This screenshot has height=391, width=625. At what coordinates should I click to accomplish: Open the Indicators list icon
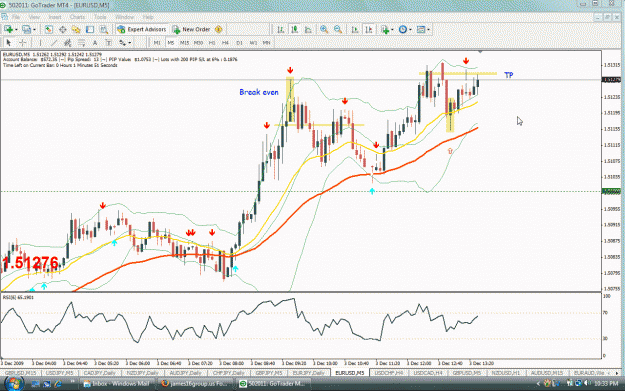385,29
